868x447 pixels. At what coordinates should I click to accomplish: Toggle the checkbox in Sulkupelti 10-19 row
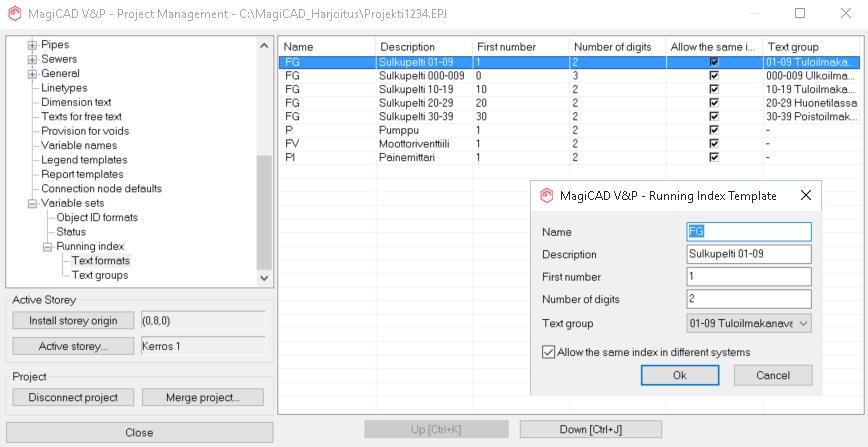(714, 89)
